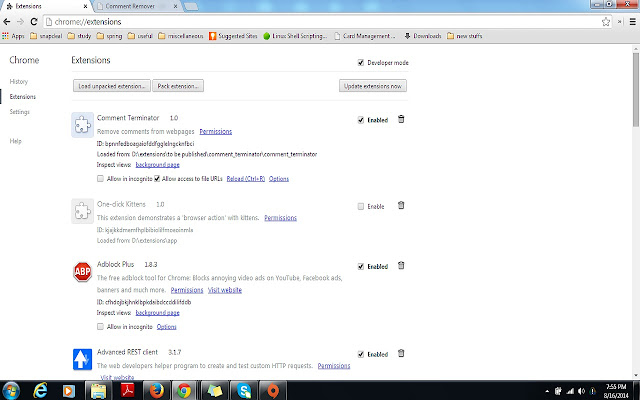The height and width of the screenshot is (400, 640).
Task: Open Comment Terminator Permissions link
Action: [x=216, y=131]
